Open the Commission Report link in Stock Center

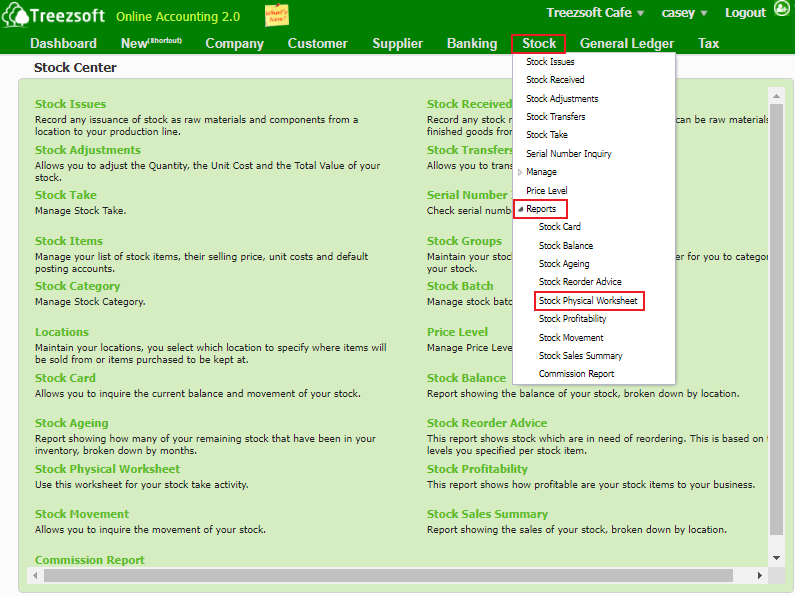pyautogui.click(x=90, y=560)
